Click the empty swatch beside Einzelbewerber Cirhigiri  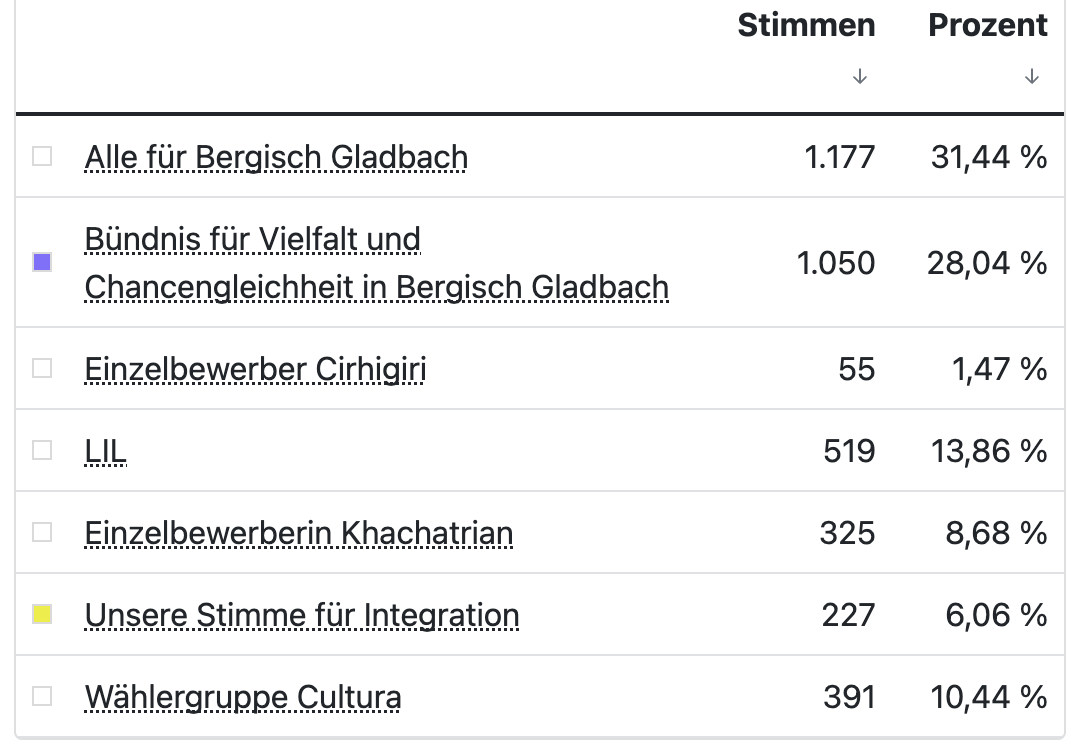click(42, 369)
